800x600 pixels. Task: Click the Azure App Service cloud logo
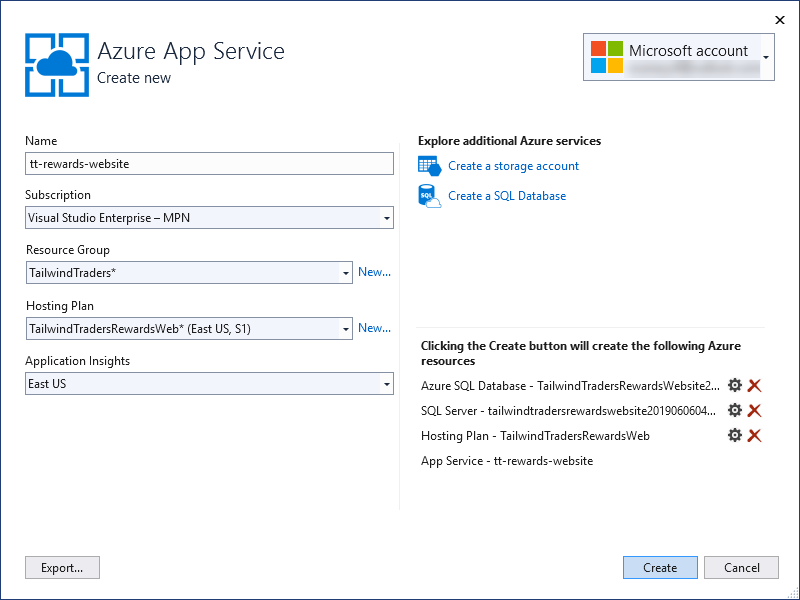(57, 65)
